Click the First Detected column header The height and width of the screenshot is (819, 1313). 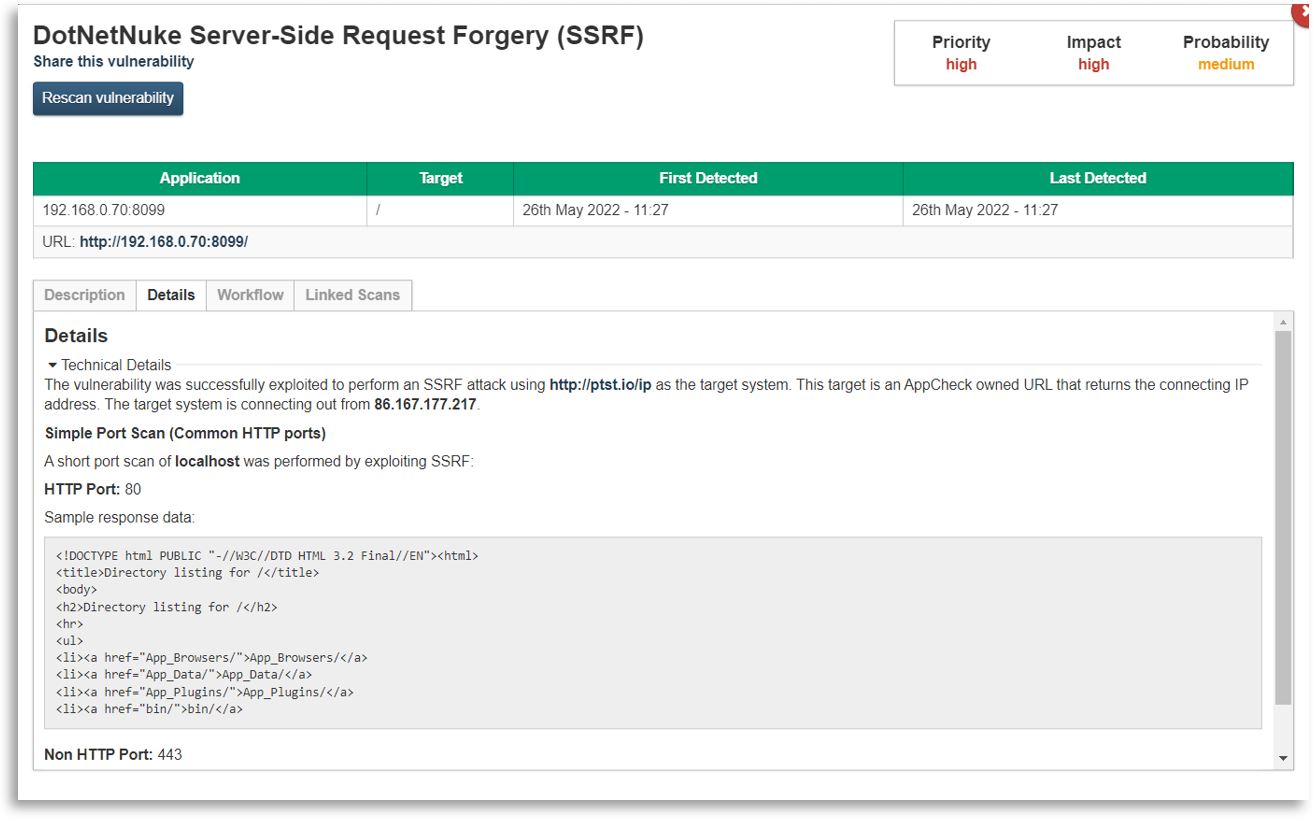coord(708,178)
